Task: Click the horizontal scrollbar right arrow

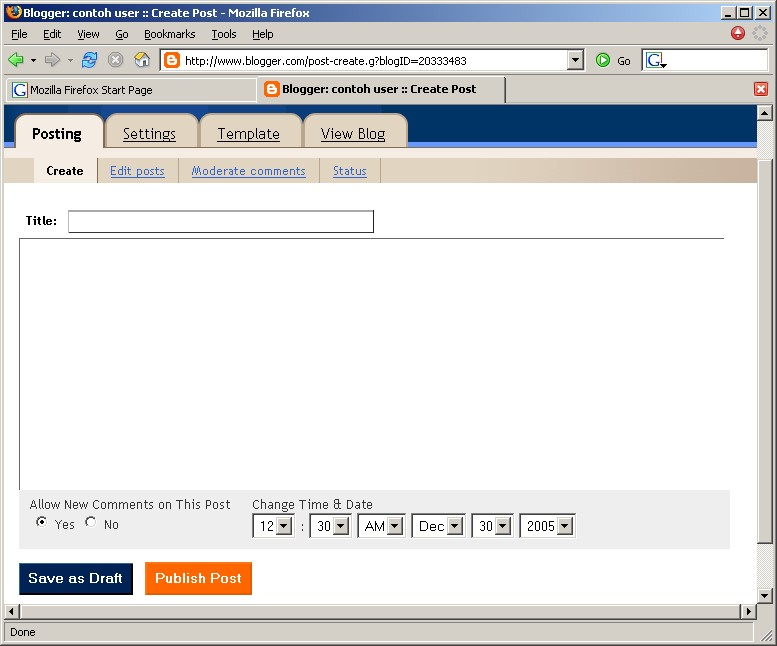Action: (x=748, y=611)
